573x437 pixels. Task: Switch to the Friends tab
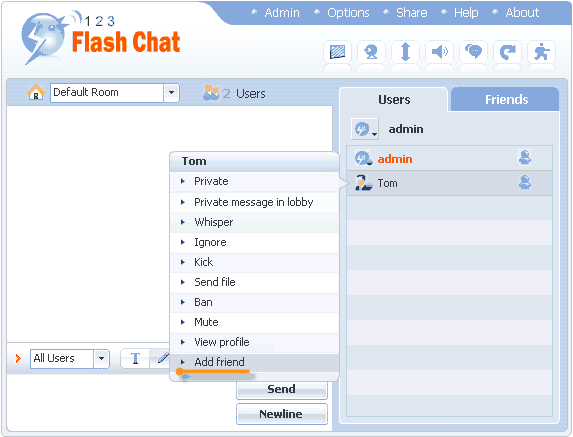pos(506,99)
